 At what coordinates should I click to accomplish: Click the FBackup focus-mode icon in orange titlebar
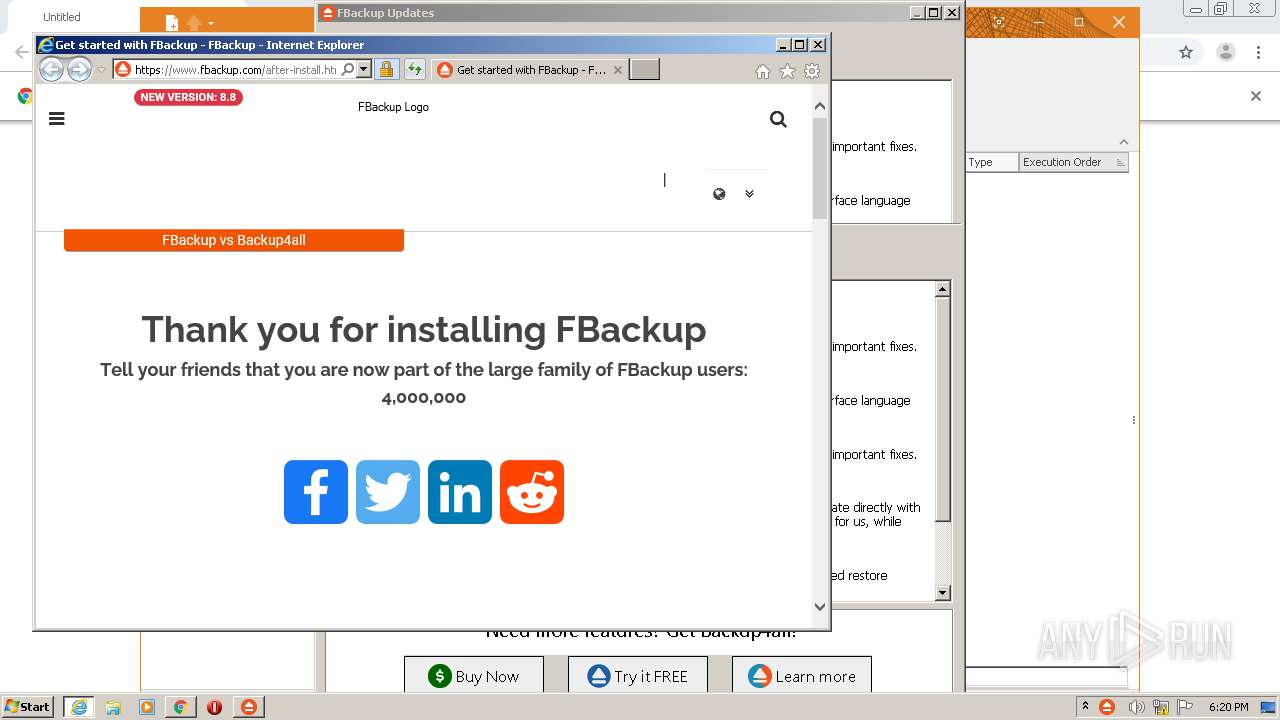tap(998, 22)
